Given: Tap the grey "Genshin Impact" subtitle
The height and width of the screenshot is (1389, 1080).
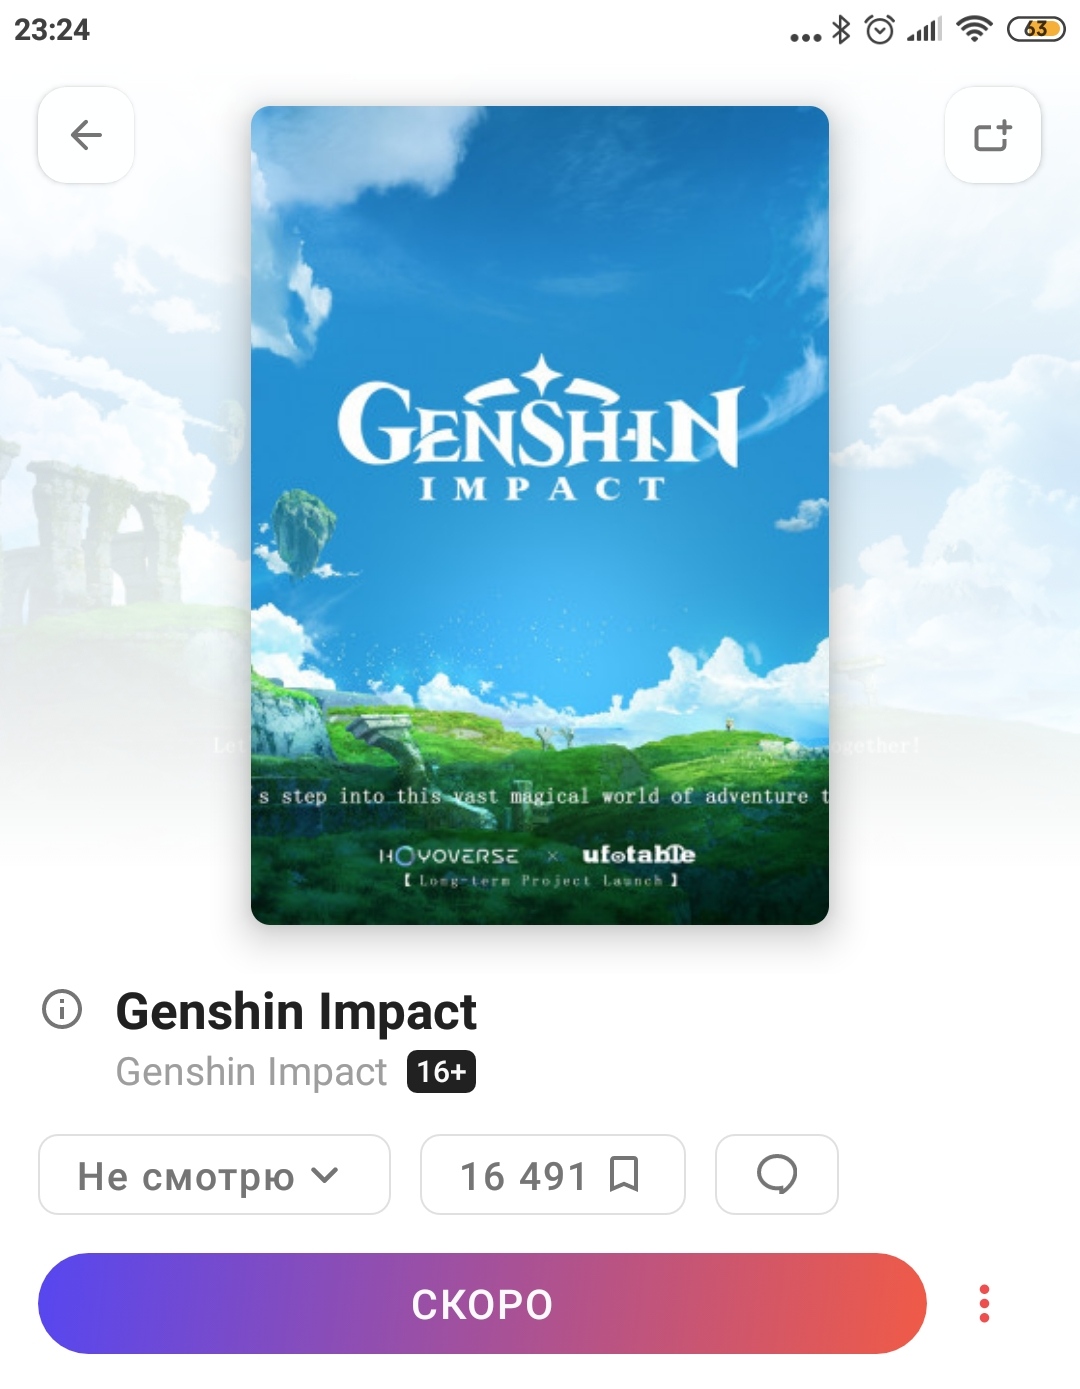Looking at the screenshot, I should (x=251, y=1072).
